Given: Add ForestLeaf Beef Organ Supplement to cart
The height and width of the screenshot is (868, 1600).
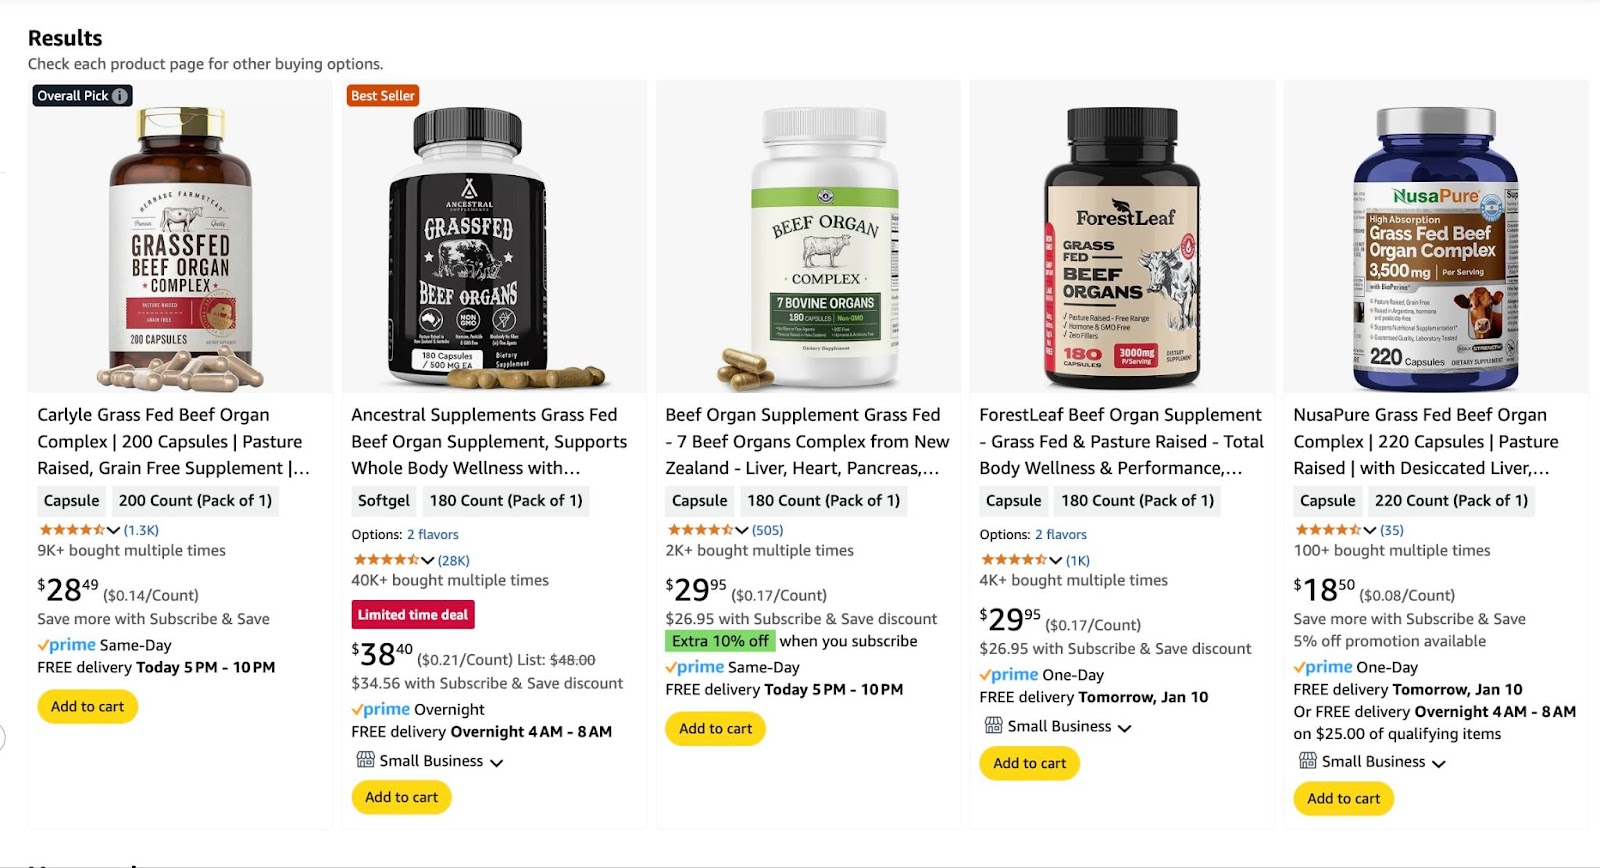Looking at the screenshot, I should pyautogui.click(x=1030, y=763).
